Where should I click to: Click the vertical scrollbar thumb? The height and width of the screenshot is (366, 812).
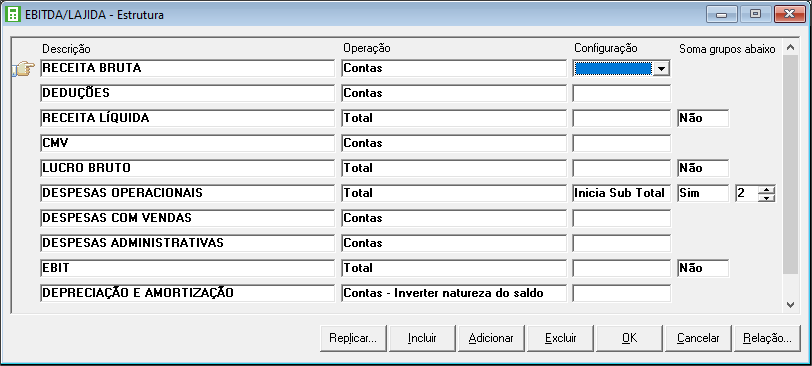[790, 164]
